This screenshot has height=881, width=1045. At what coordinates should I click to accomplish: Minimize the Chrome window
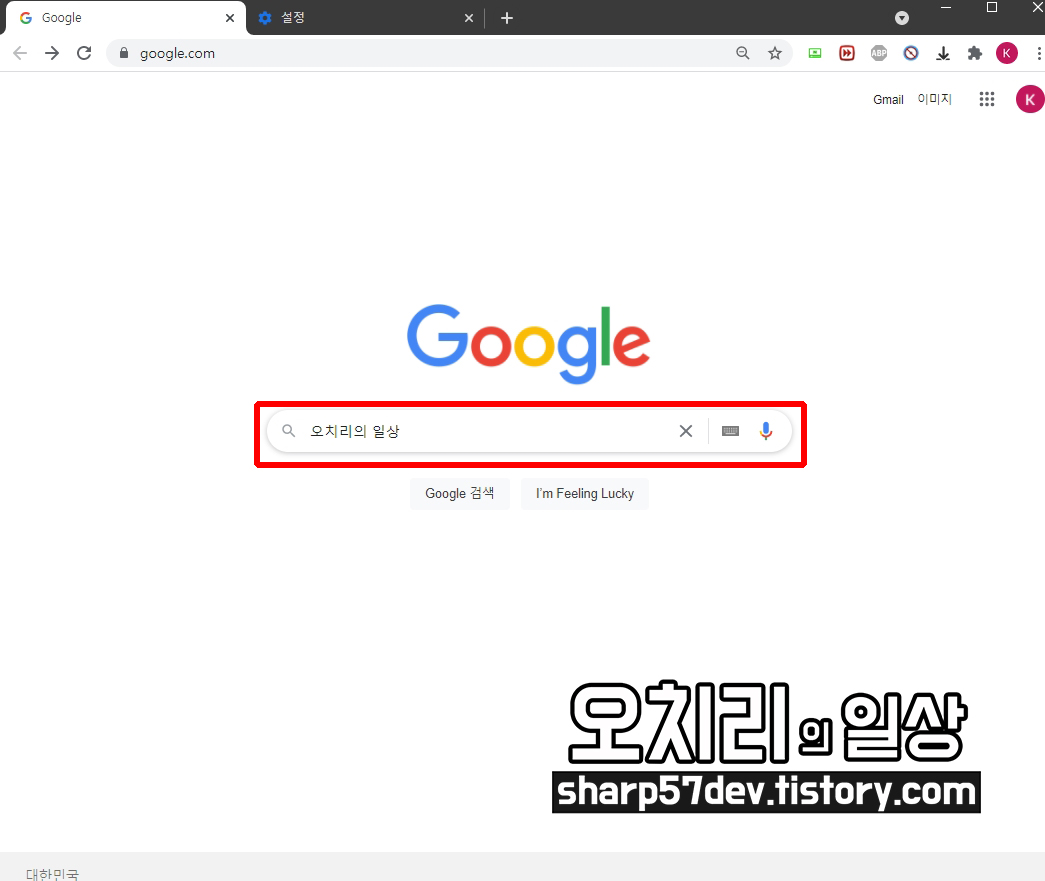click(946, 7)
